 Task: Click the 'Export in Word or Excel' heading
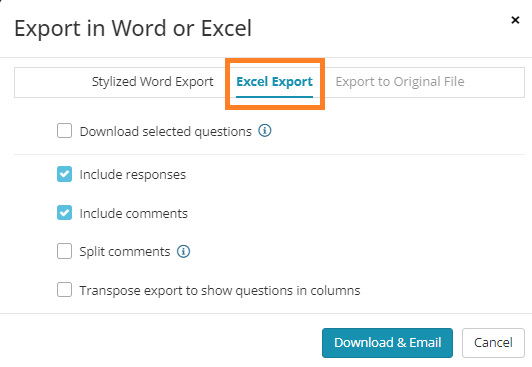click(x=133, y=28)
